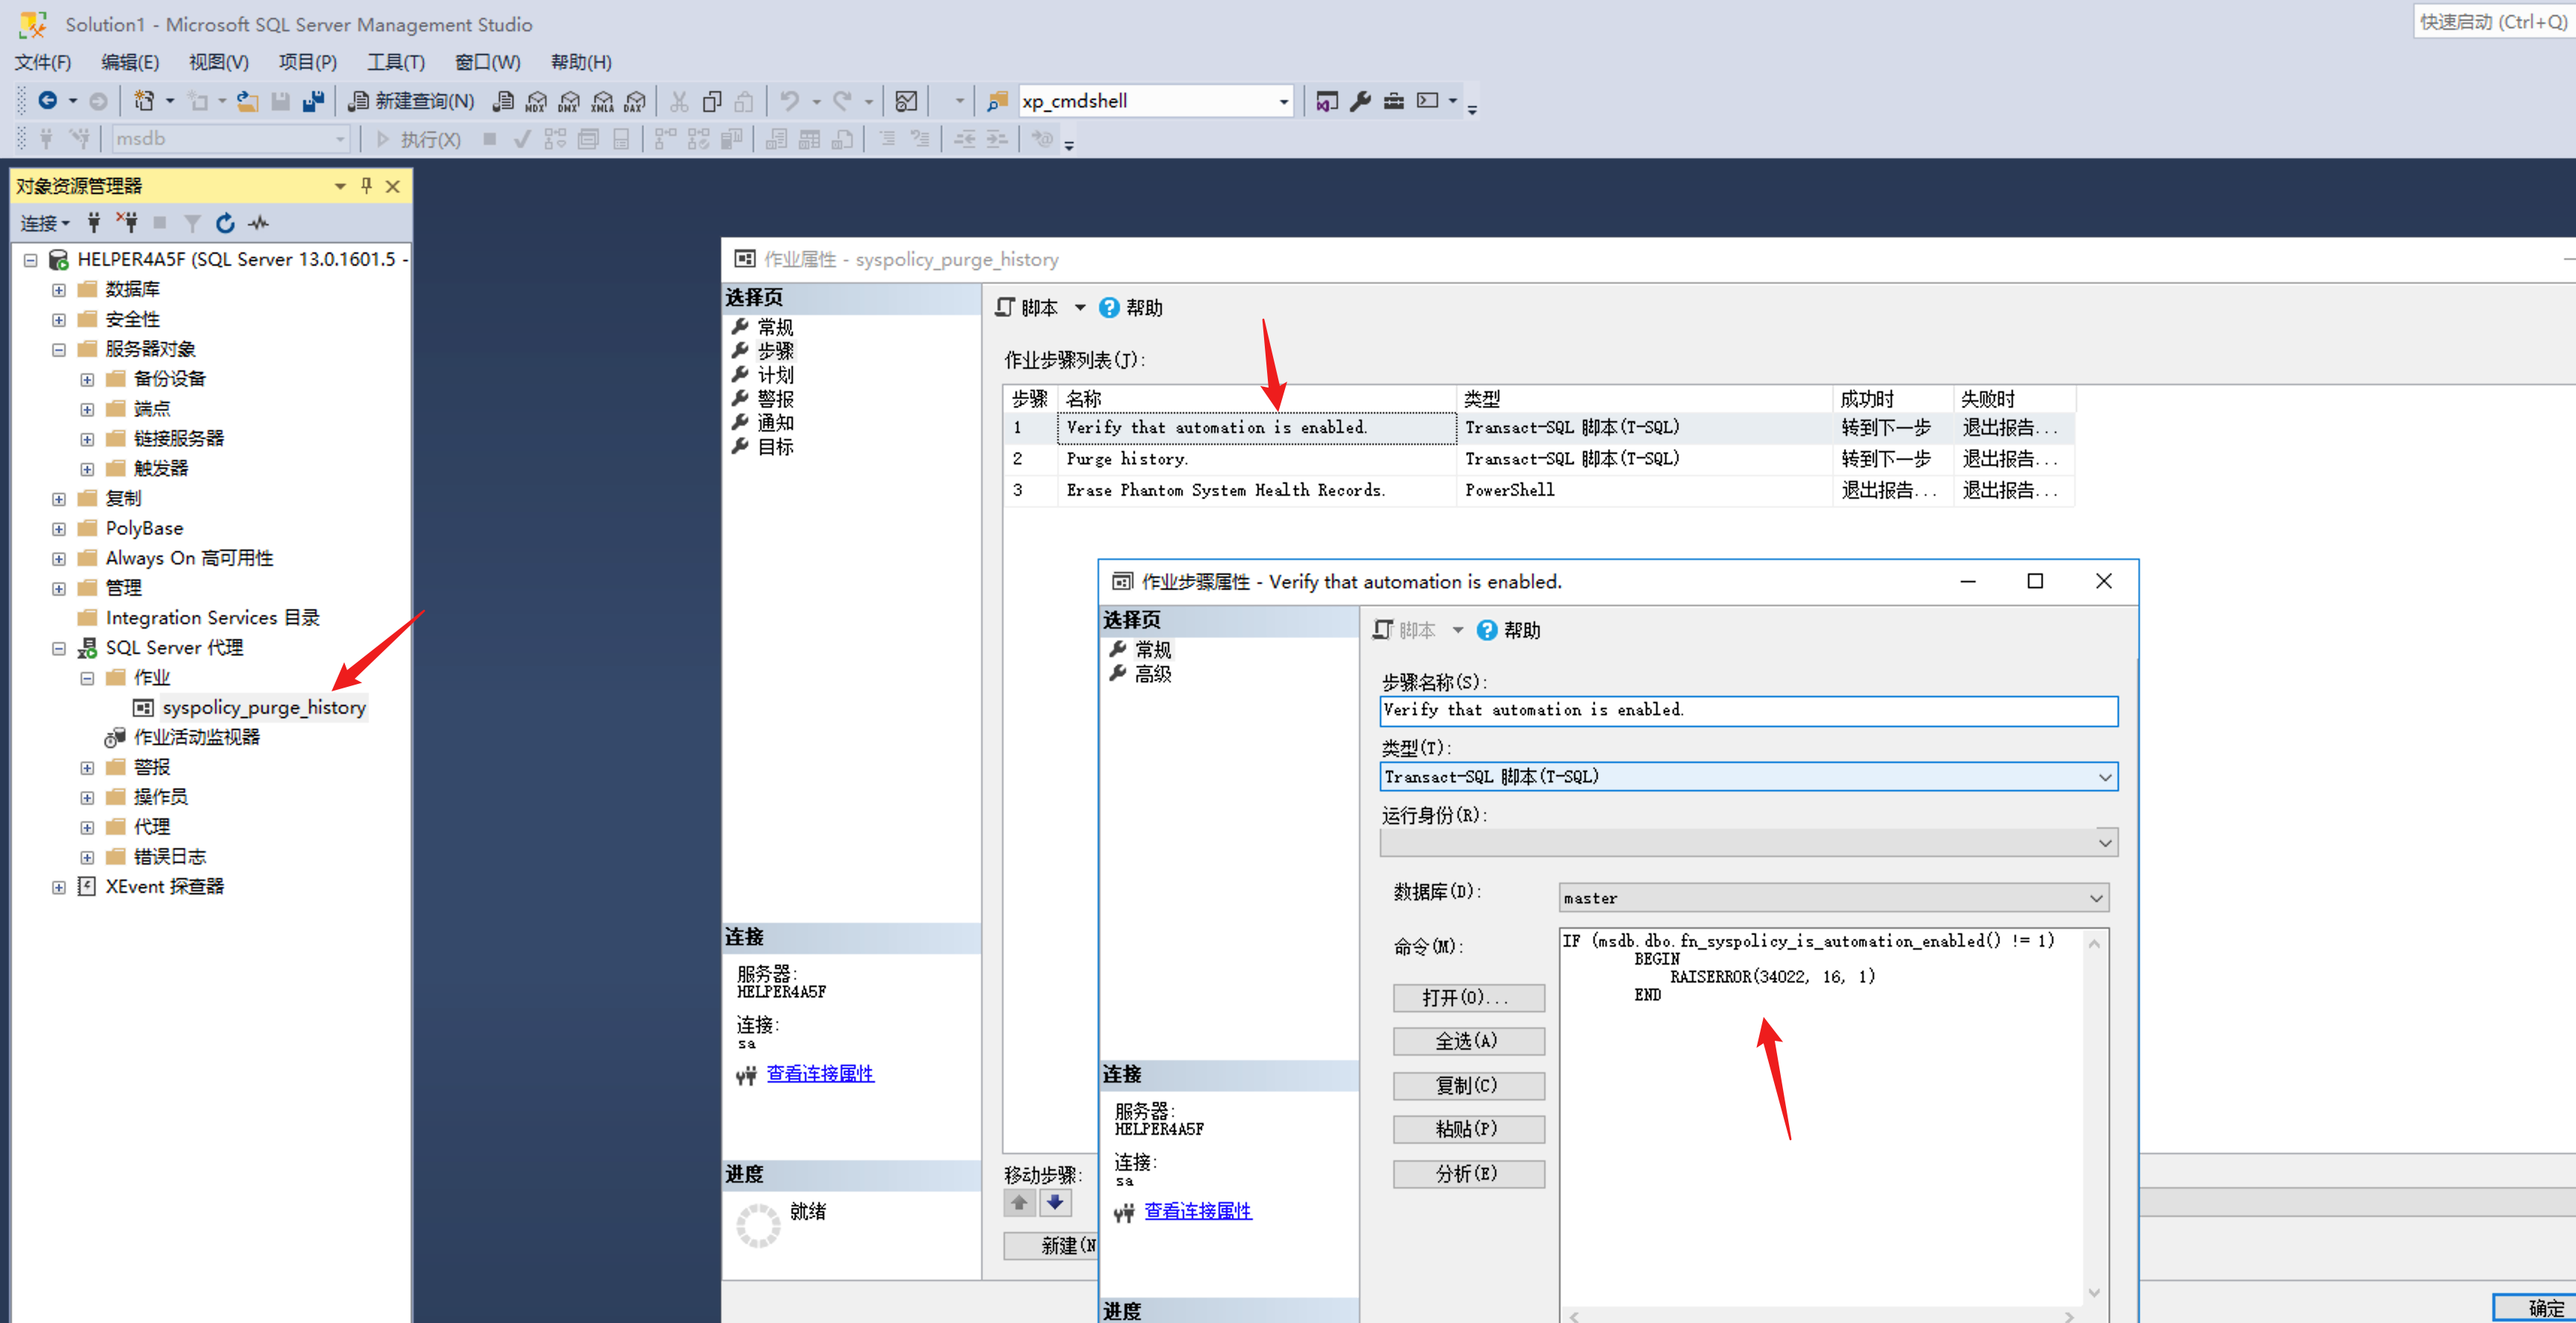Select the Advanced page in step properties

1152,674
